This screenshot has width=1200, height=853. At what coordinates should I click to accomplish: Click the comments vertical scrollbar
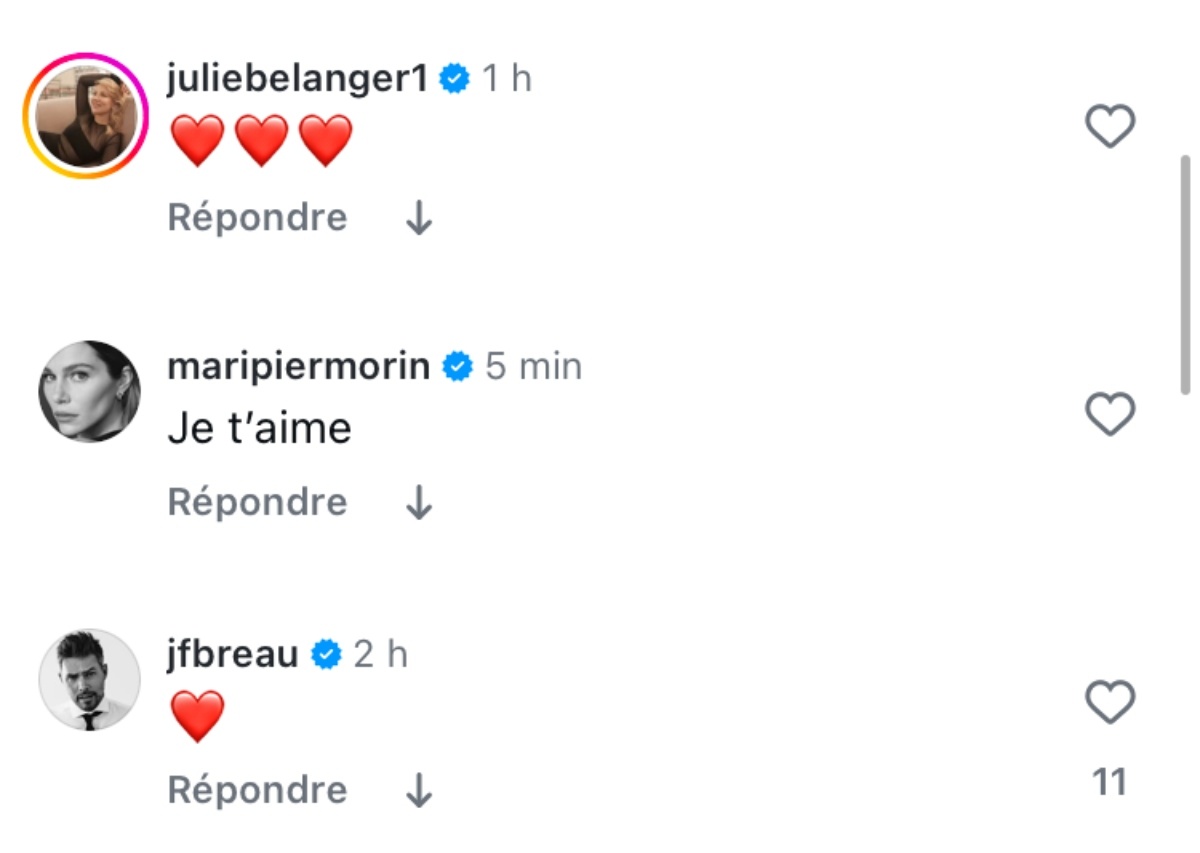tap(1186, 274)
